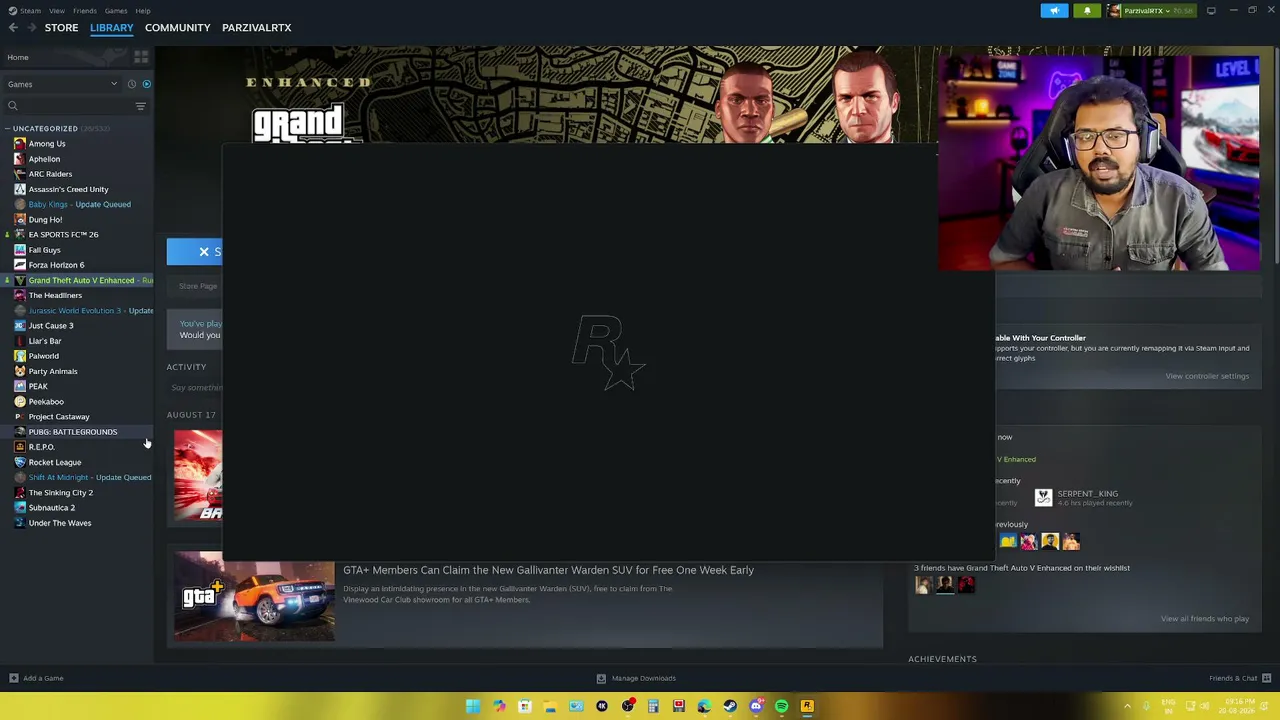Open the PARZIVALRTX profile tab

[257, 28]
